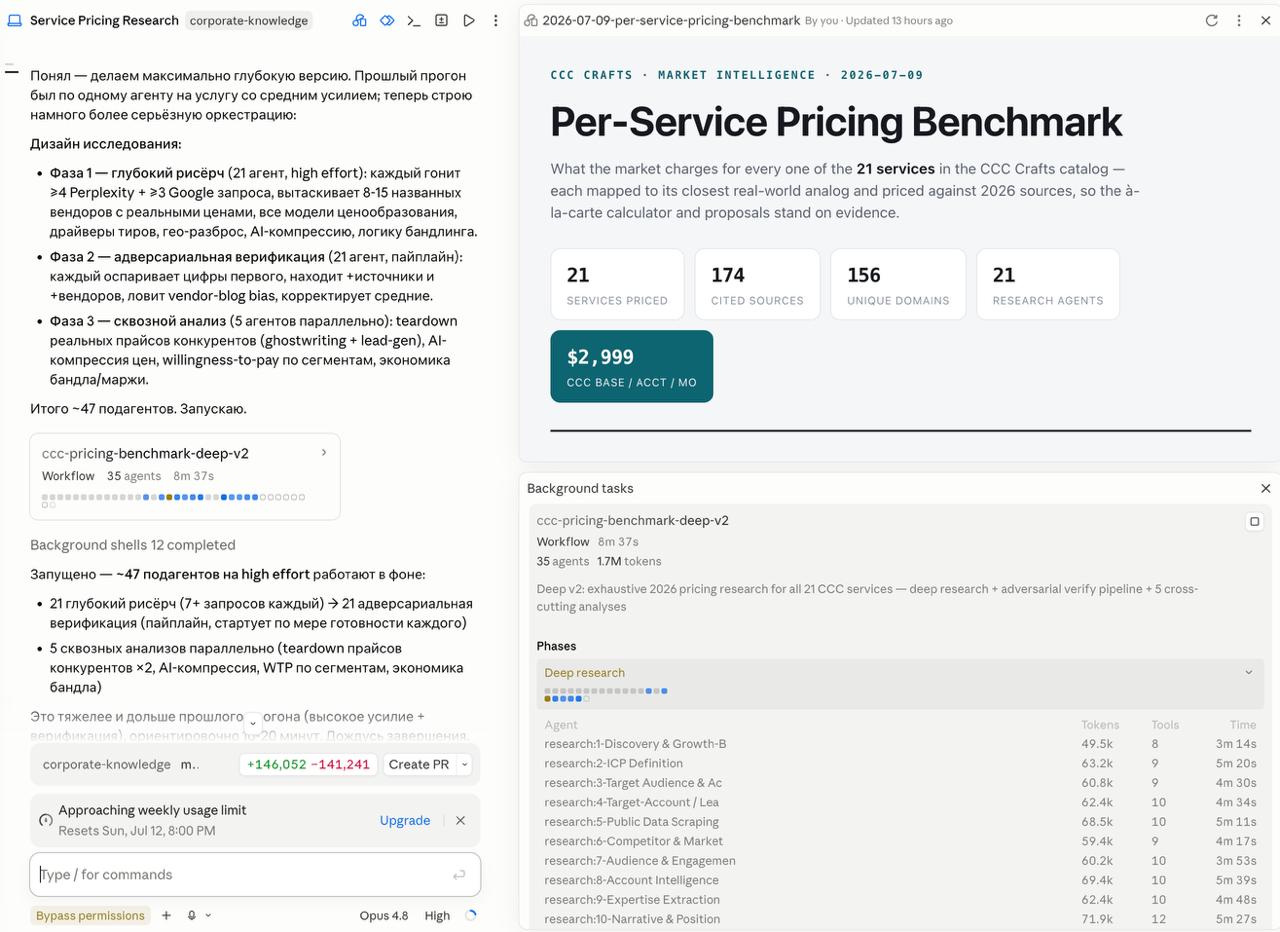The height and width of the screenshot is (932, 1280).
Task: Select the research:1-Discovery & Growth-B row
Action: (900, 744)
